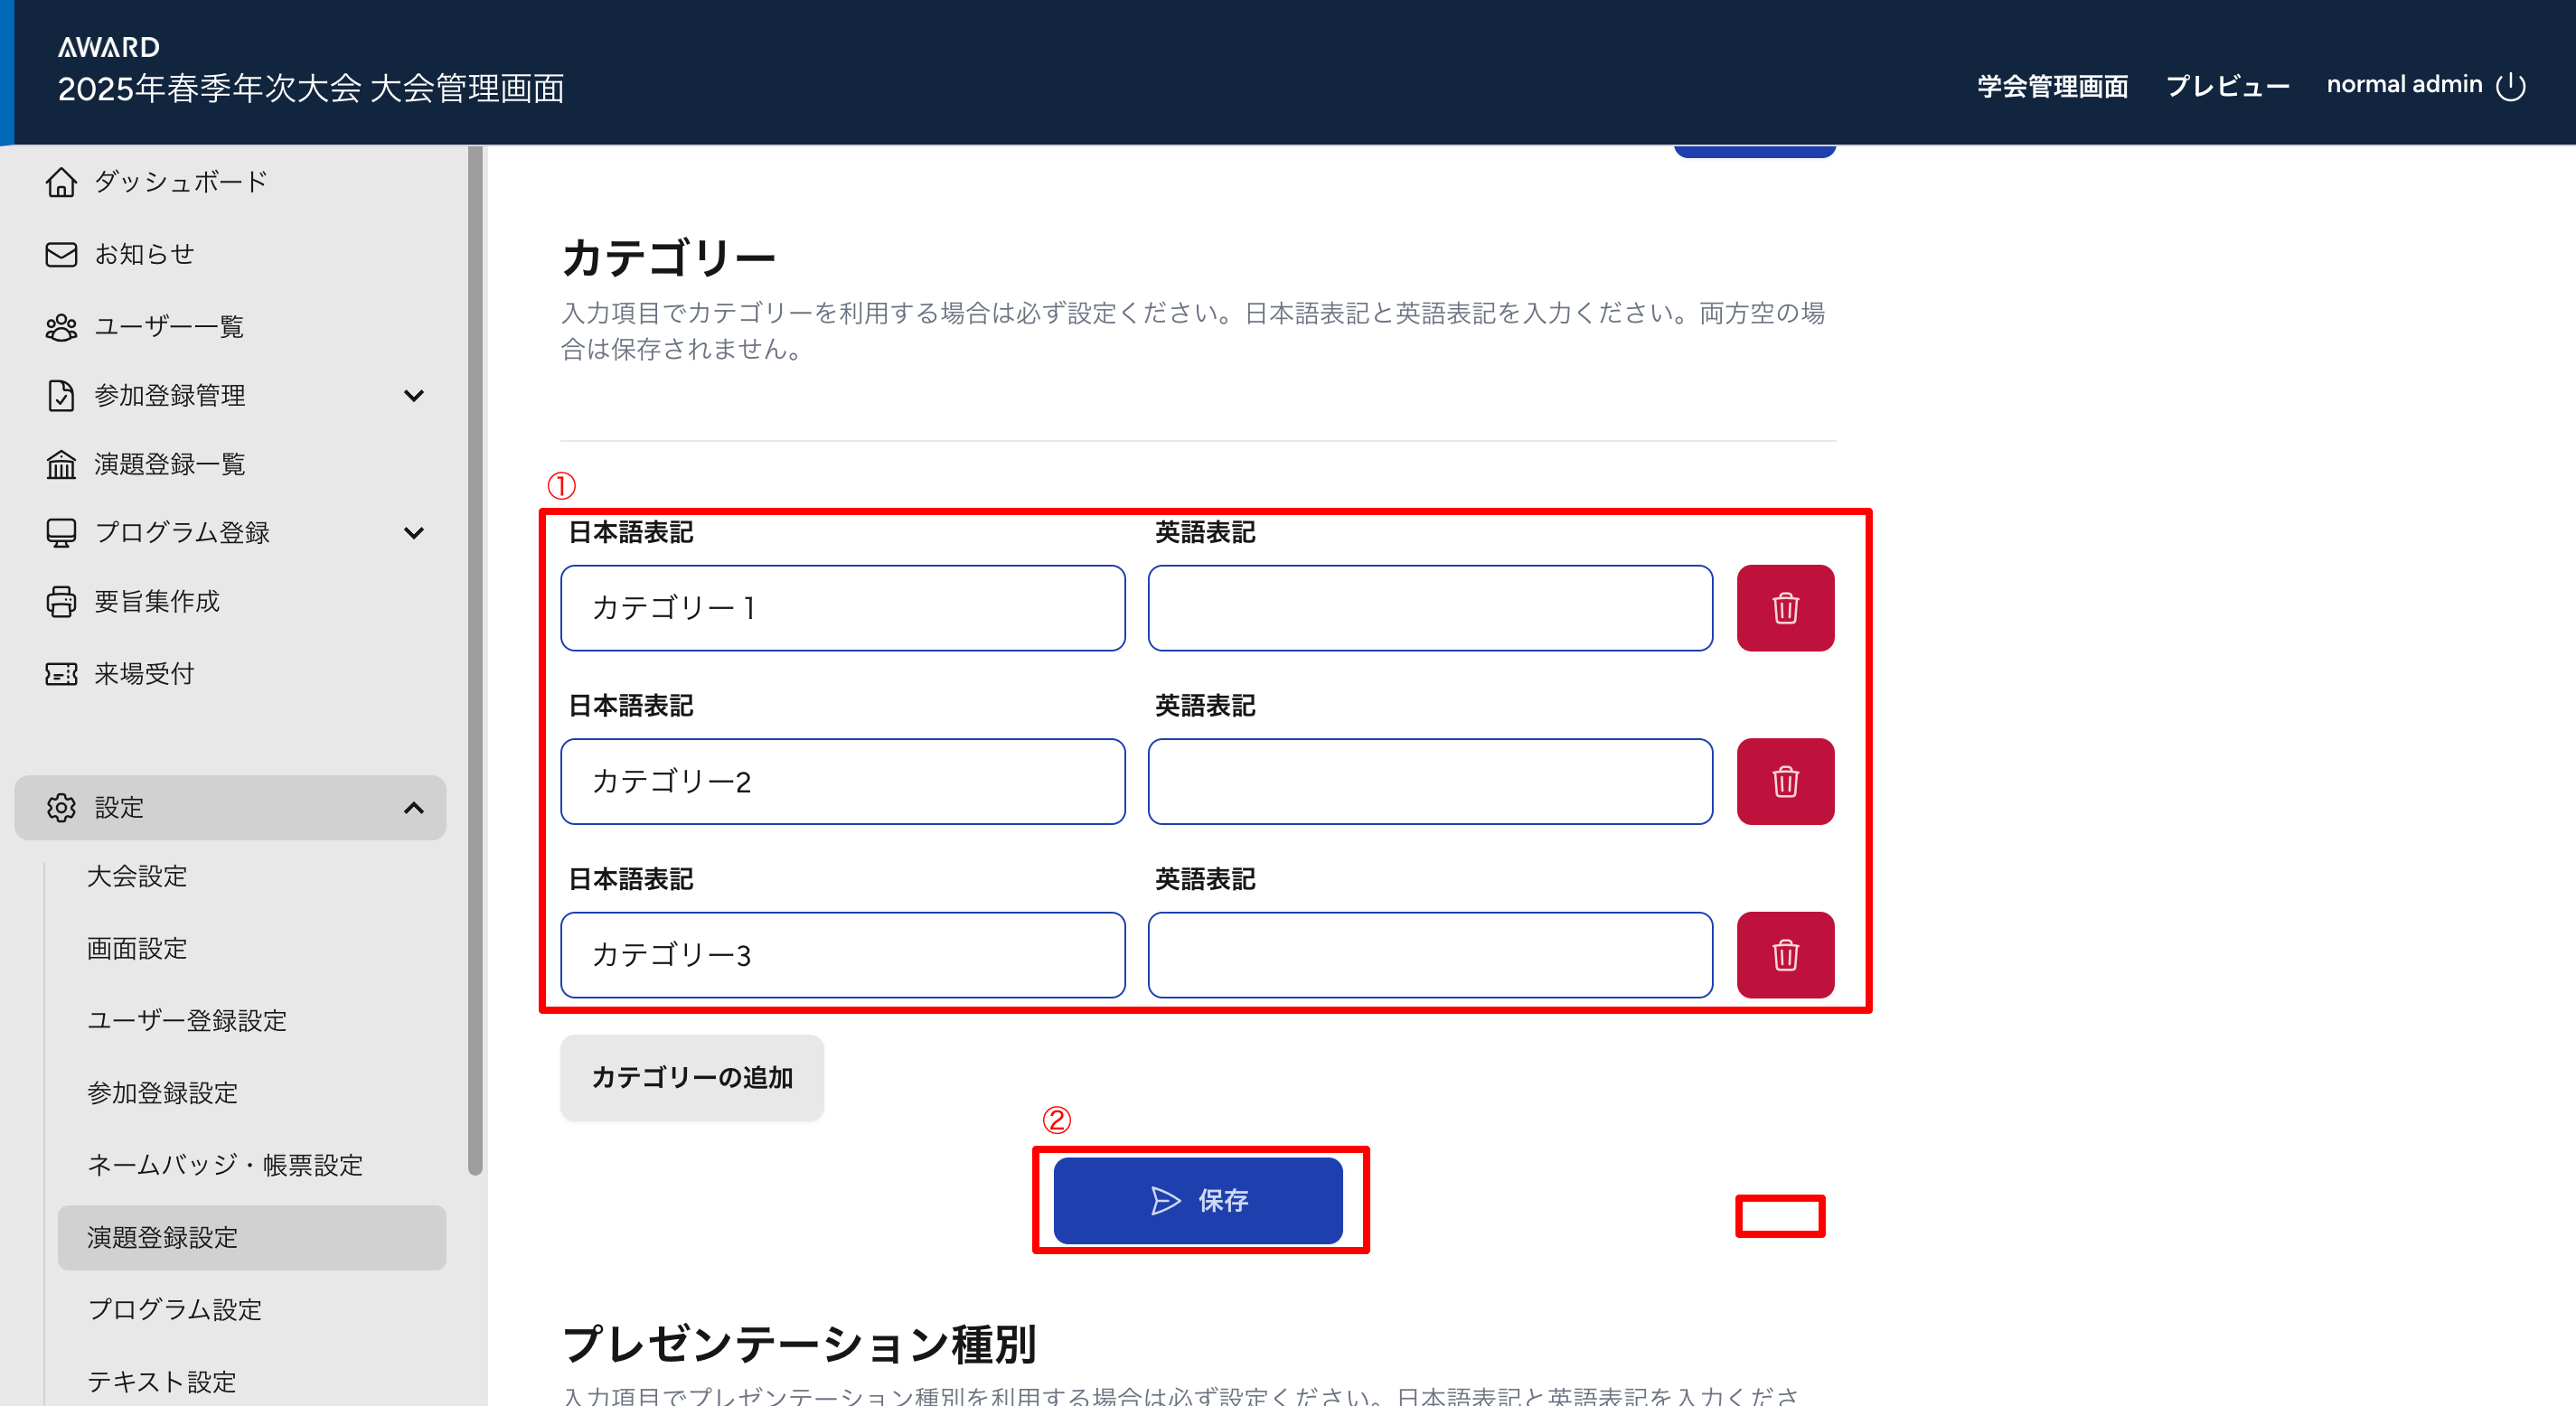The width and height of the screenshot is (2576, 1406).
Task: Expand the 参加登録管理 menu chevron
Action: pos(413,396)
